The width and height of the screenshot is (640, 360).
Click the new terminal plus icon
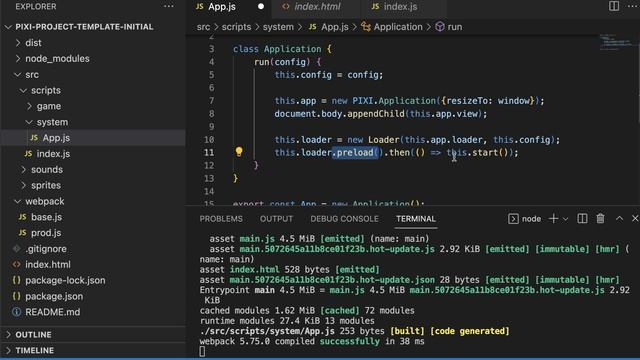click(x=553, y=219)
